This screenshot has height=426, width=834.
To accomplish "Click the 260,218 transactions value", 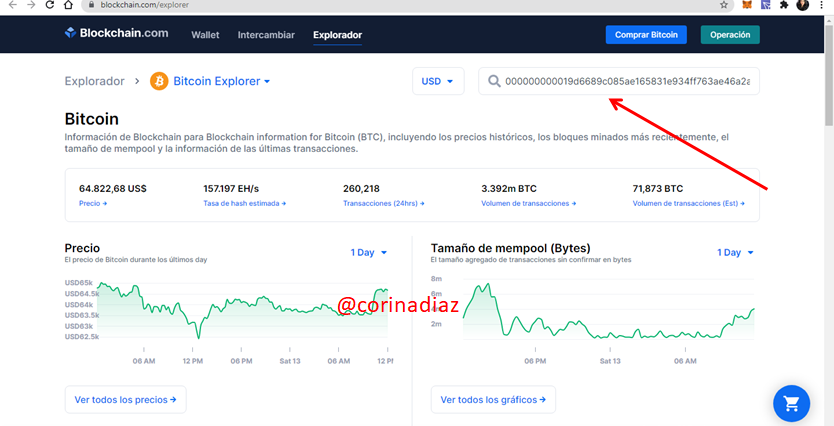I will click(x=361, y=188).
